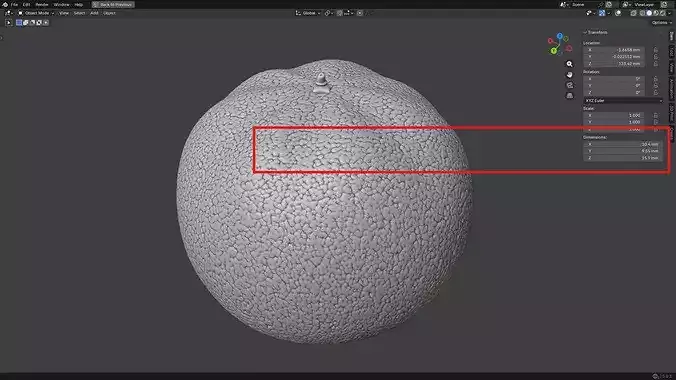Open the viewport Add menu
The image size is (676, 380).
point(94,13)
